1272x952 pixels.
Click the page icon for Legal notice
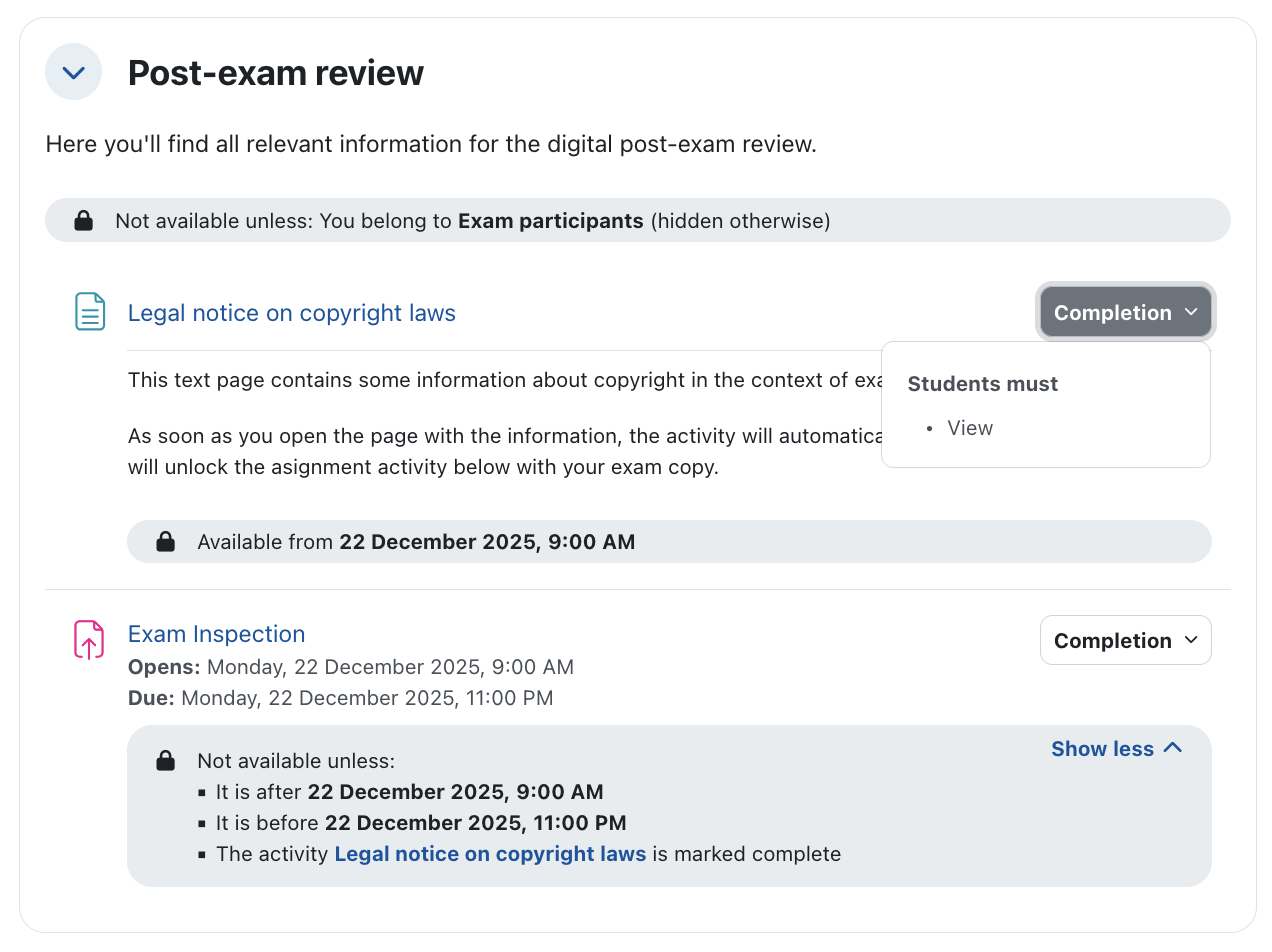90,312
